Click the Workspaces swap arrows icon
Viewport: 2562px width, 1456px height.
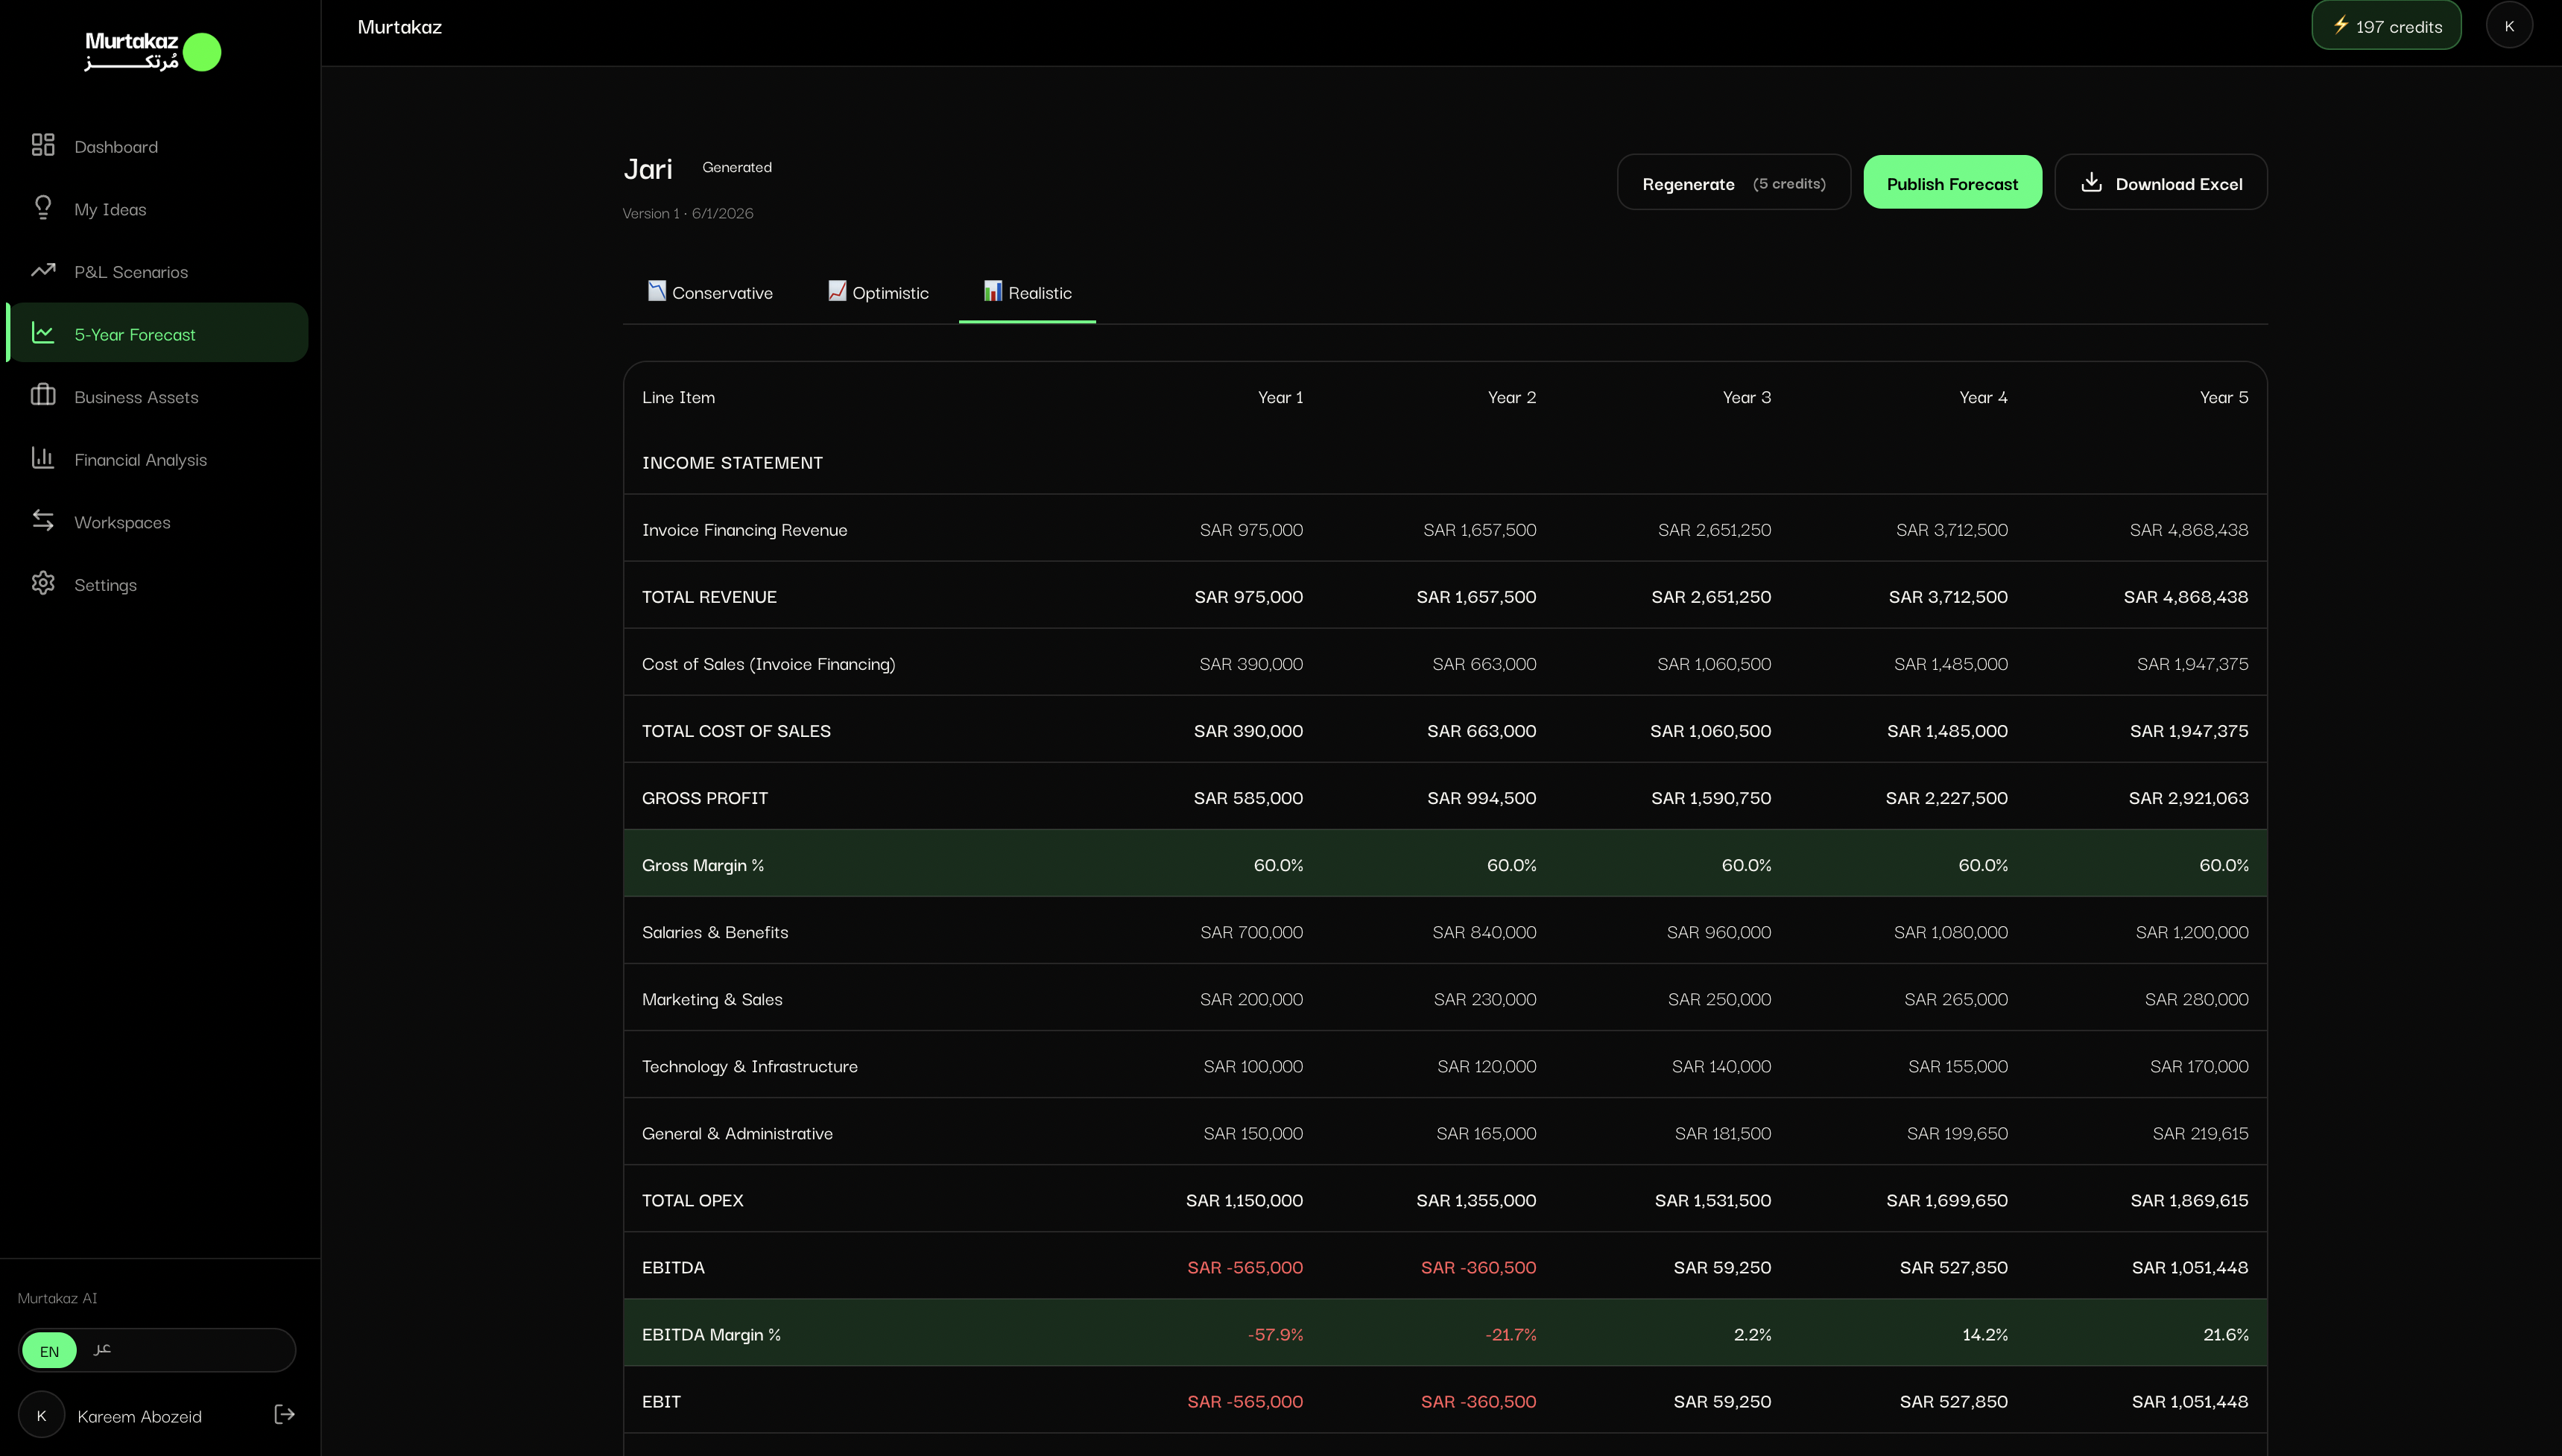[x=43, y=521]
